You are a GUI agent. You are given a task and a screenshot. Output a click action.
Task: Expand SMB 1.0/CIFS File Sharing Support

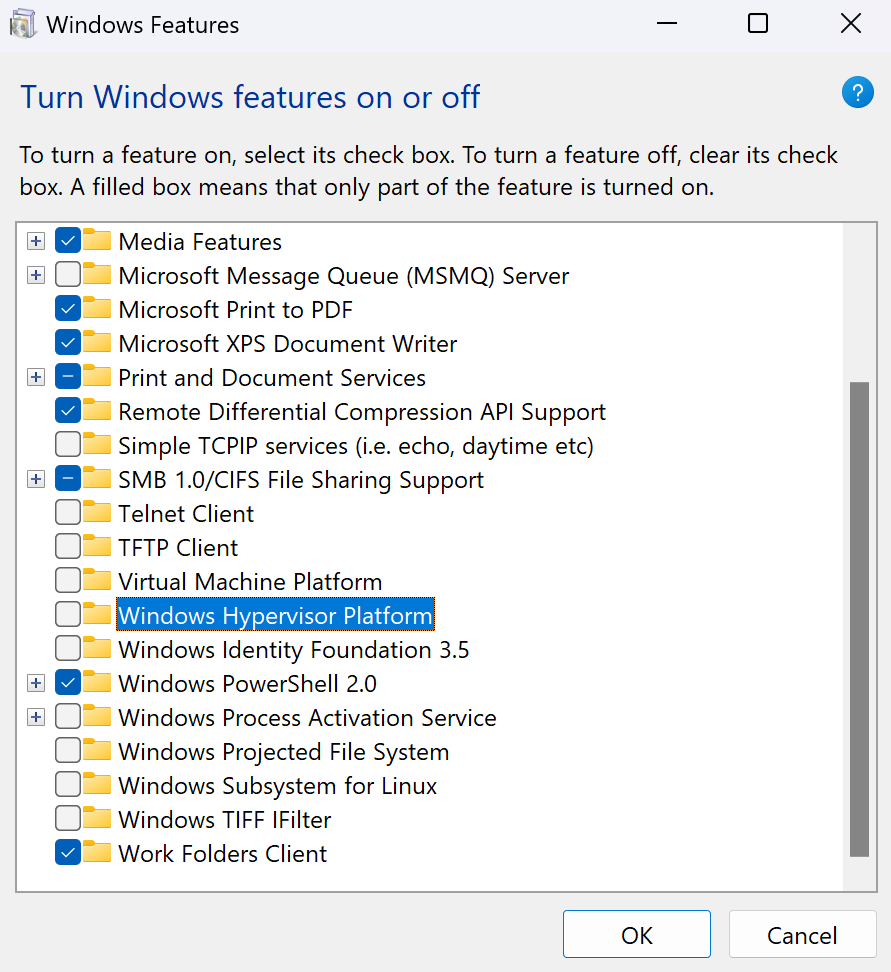(x=36, y=479)
